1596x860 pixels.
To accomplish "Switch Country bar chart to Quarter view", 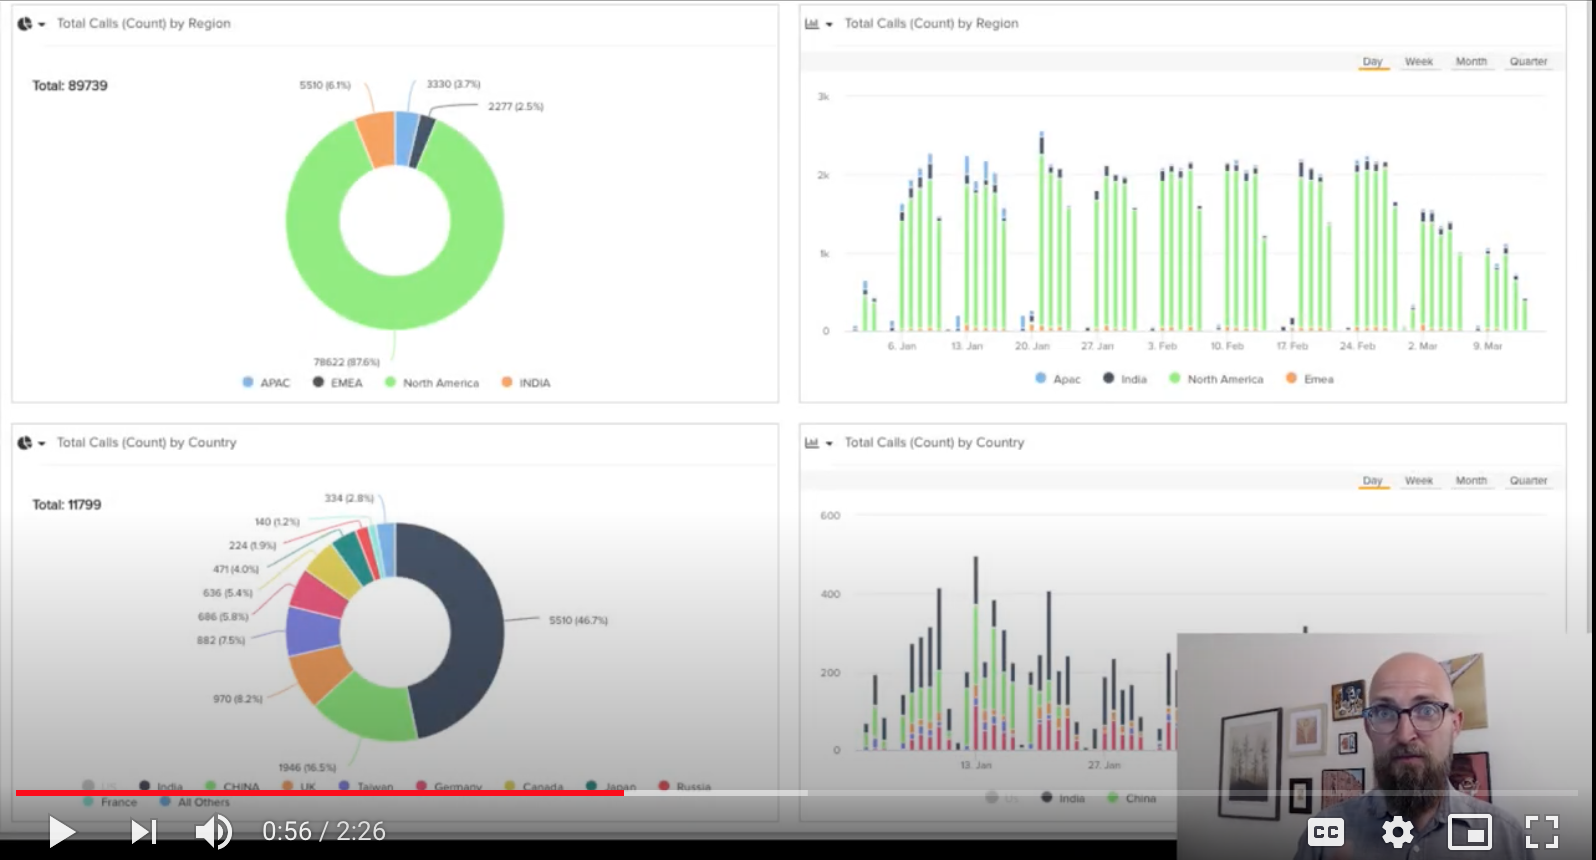I will 1528,481.
